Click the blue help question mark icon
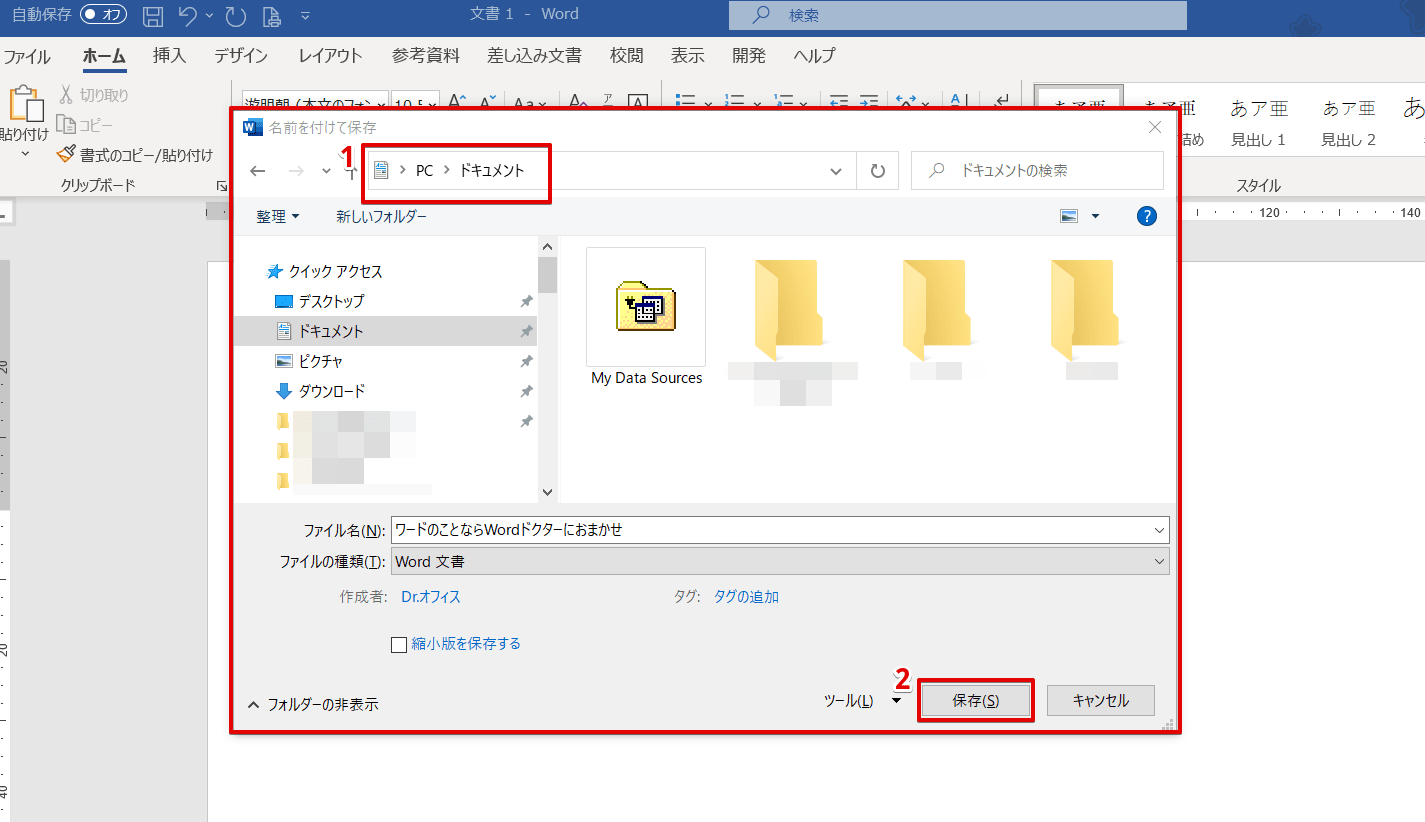The image size is (1425, 822). (x=1147, y=216)
